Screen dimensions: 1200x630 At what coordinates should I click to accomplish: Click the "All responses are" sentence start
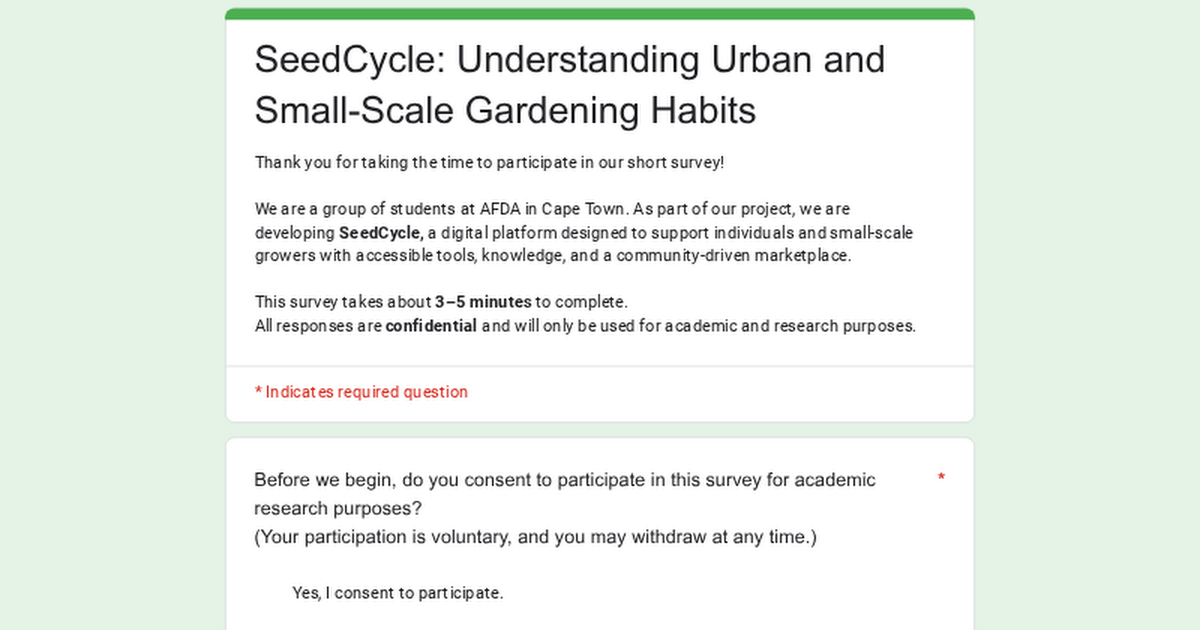click(319, 326)
